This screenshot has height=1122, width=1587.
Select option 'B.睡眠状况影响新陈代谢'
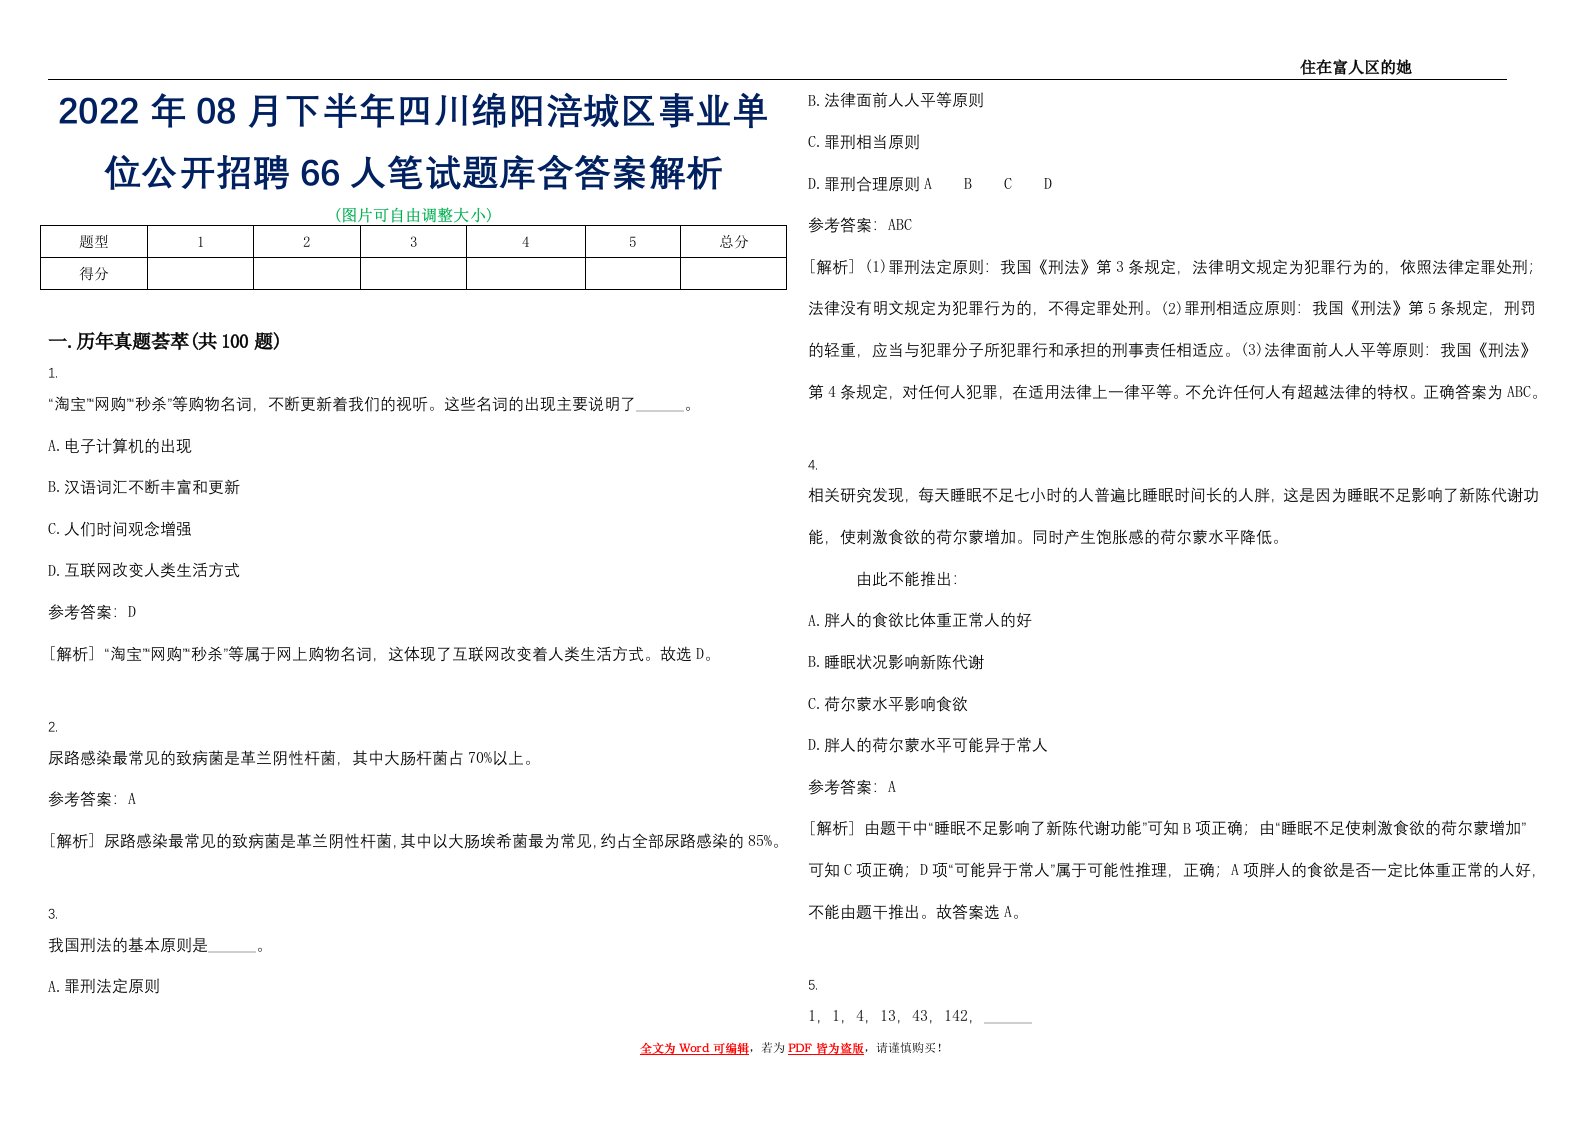896,662
